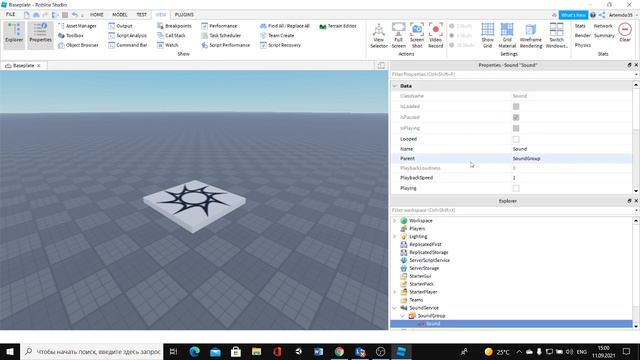Screen dimensions: 640x360
Task: Select ServerScriptService in the Explorer
Action: point(429,260)
